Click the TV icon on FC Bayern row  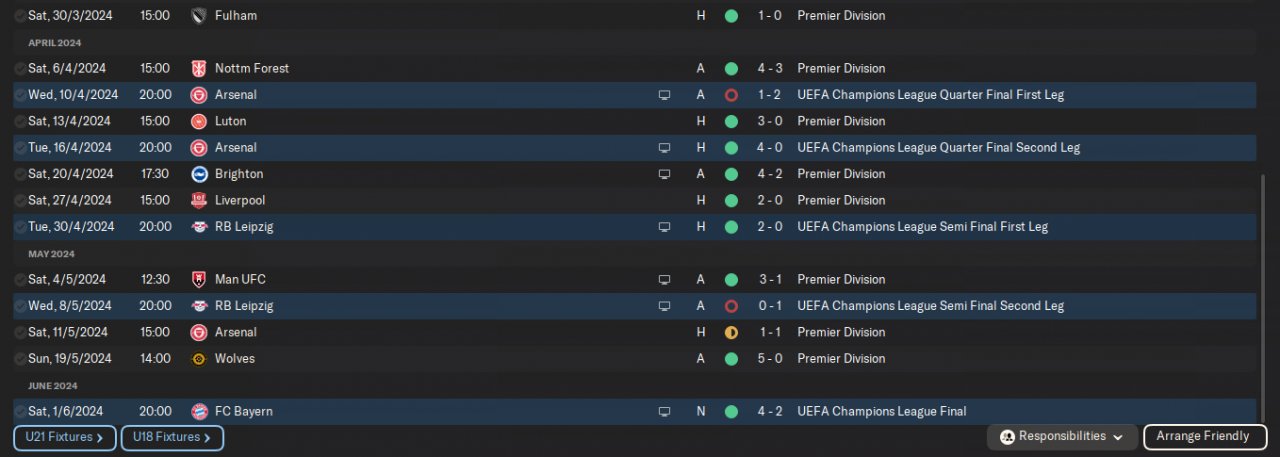(x=664, y=412)
